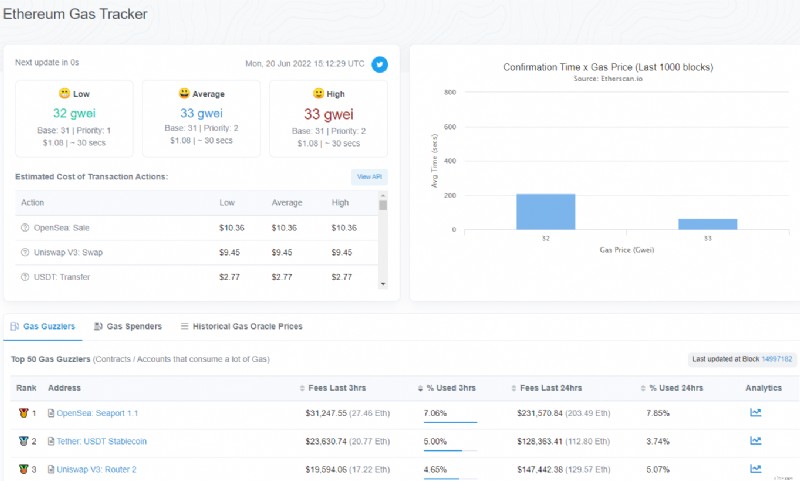Open help icon for OpenSea: Sale
Image resolution: width=800 pixels, height=481 pixels.
(x=24, y=227)
